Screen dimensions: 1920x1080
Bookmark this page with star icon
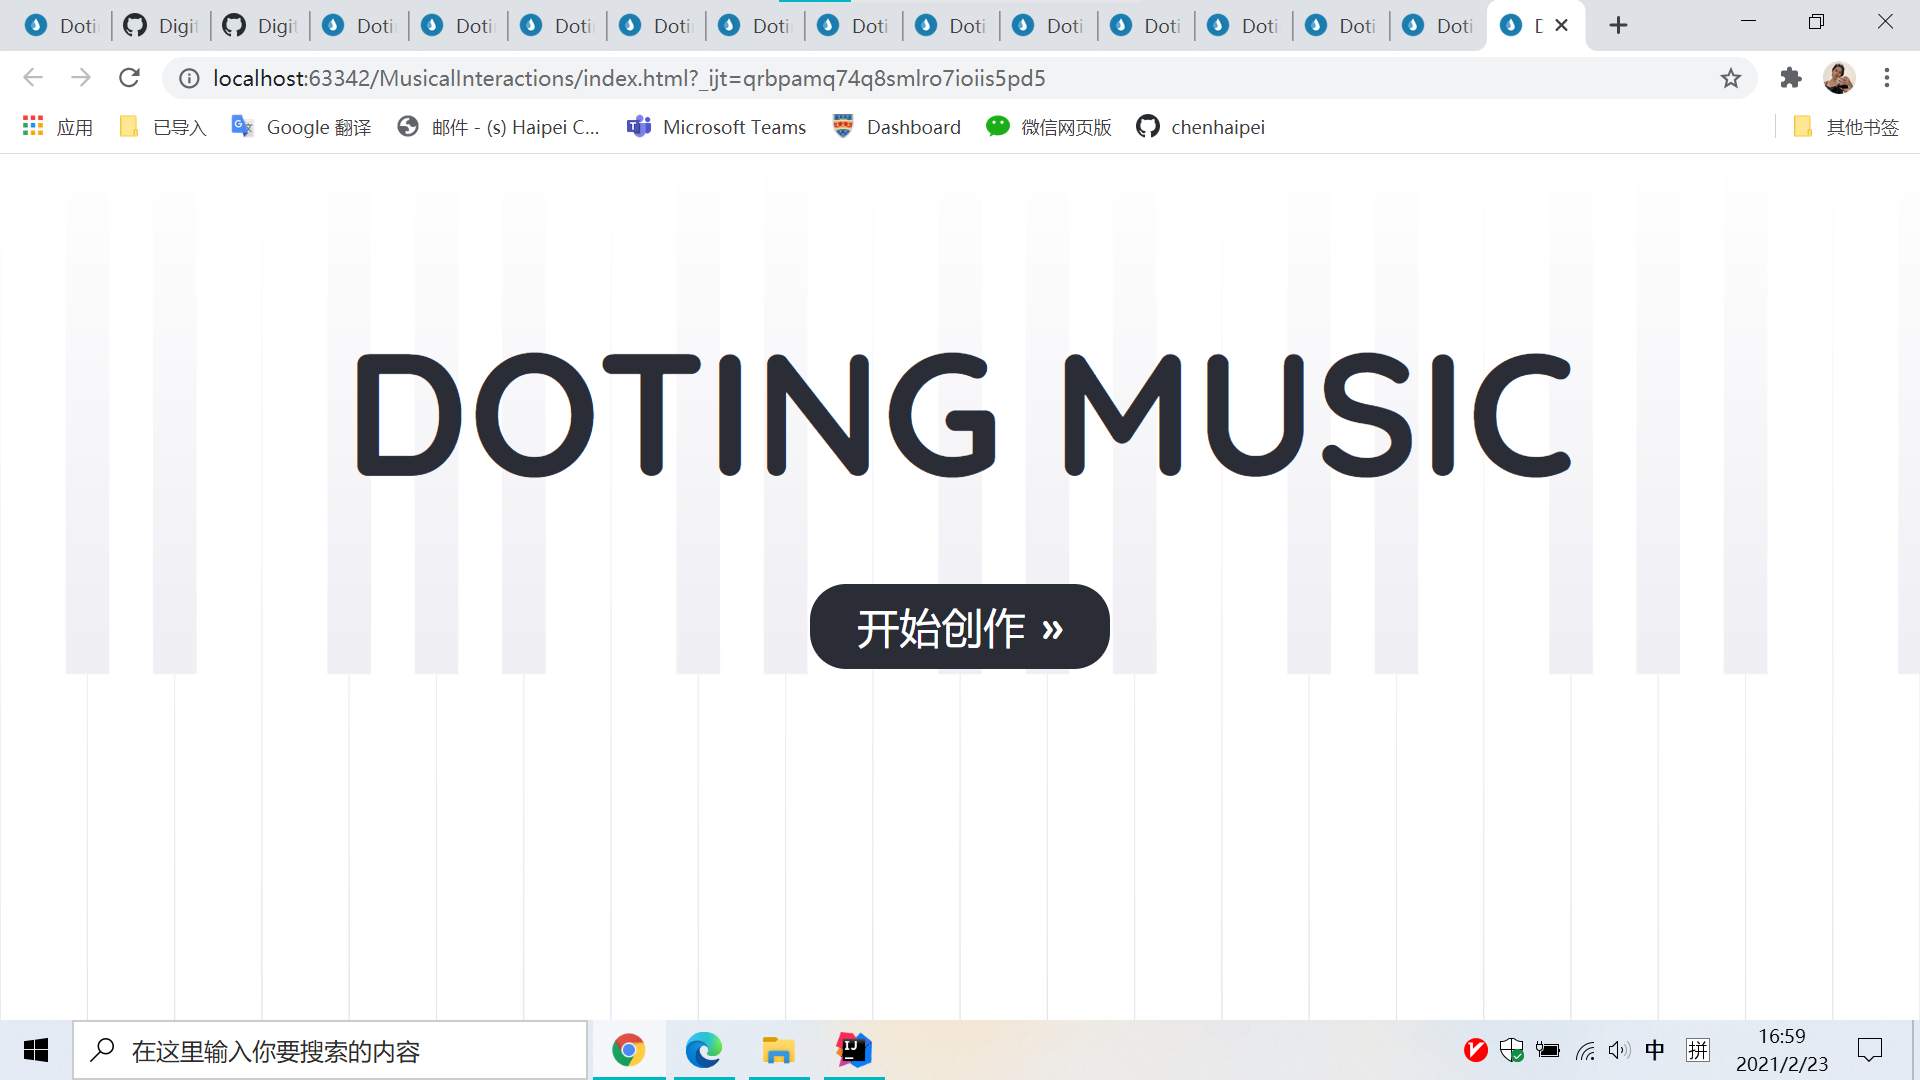coord(1731,78)
